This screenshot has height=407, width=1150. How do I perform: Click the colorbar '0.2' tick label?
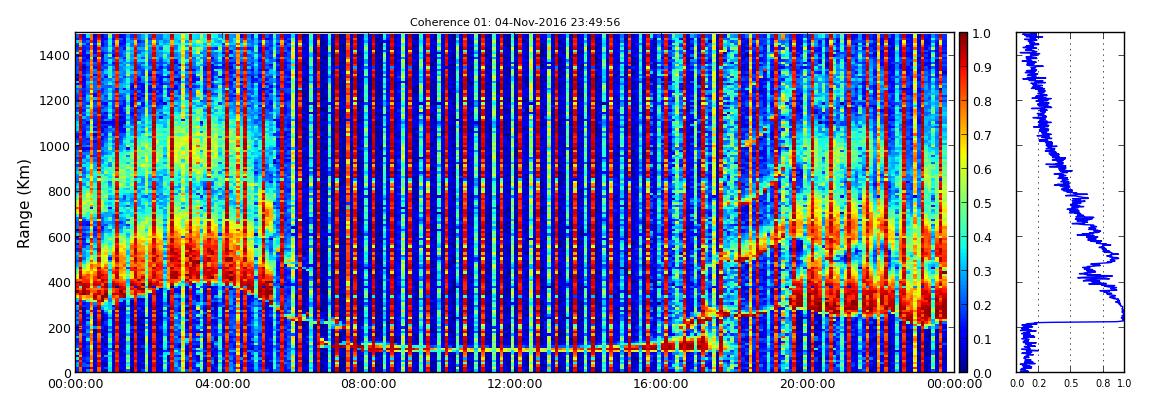coord(981,305)
